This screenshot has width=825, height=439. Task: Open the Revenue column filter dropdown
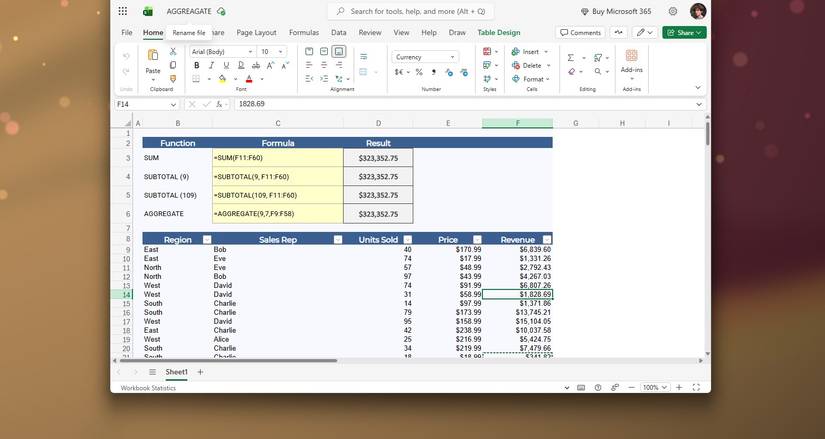(x=547, y=240)
